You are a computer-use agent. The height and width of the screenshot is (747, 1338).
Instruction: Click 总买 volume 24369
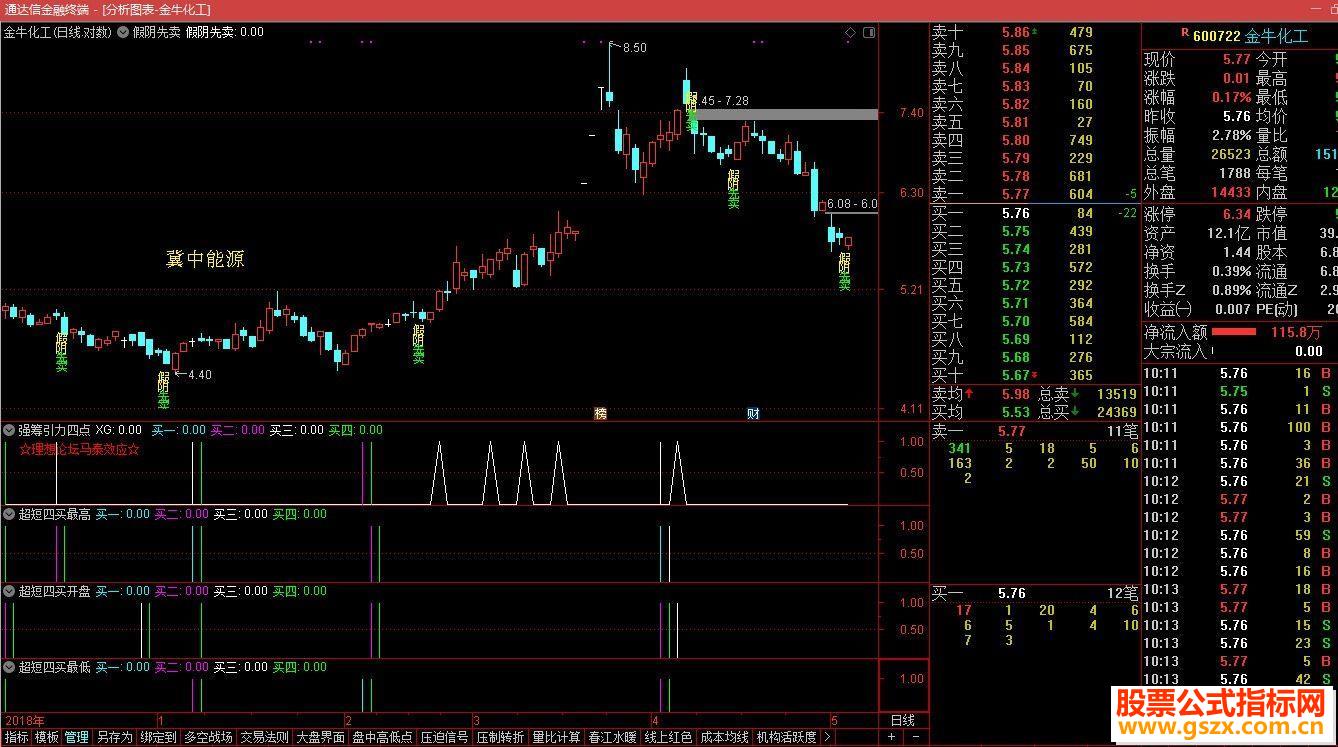click(x=1116, y=412)
